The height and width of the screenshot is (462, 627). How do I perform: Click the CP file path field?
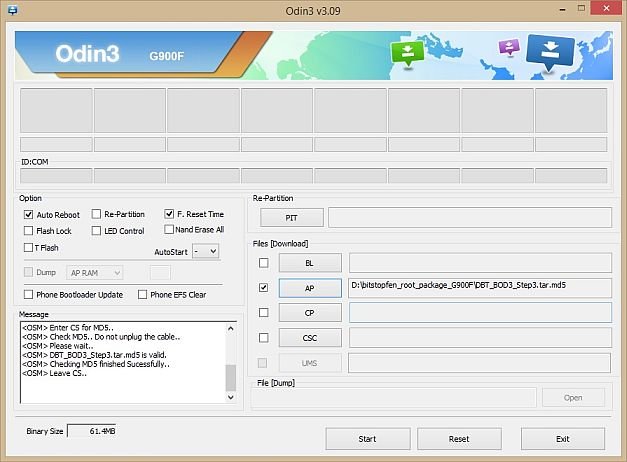[x=480, y=313]
